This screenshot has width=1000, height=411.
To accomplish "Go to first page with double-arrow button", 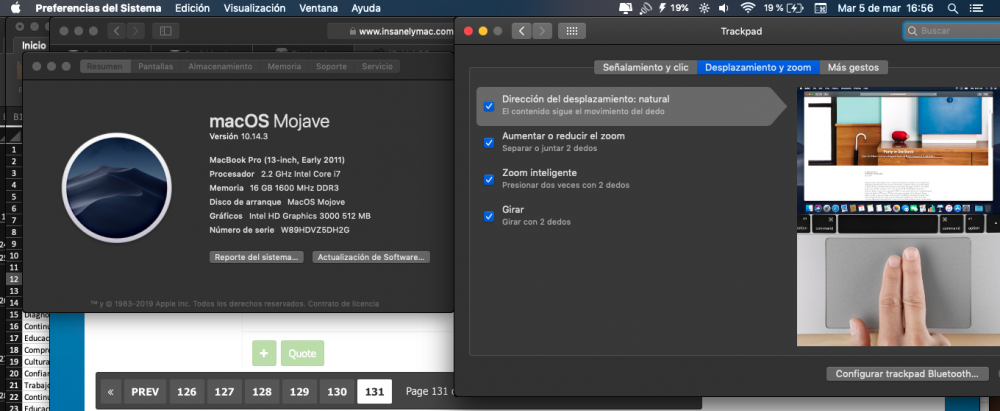I will [110, 392].
